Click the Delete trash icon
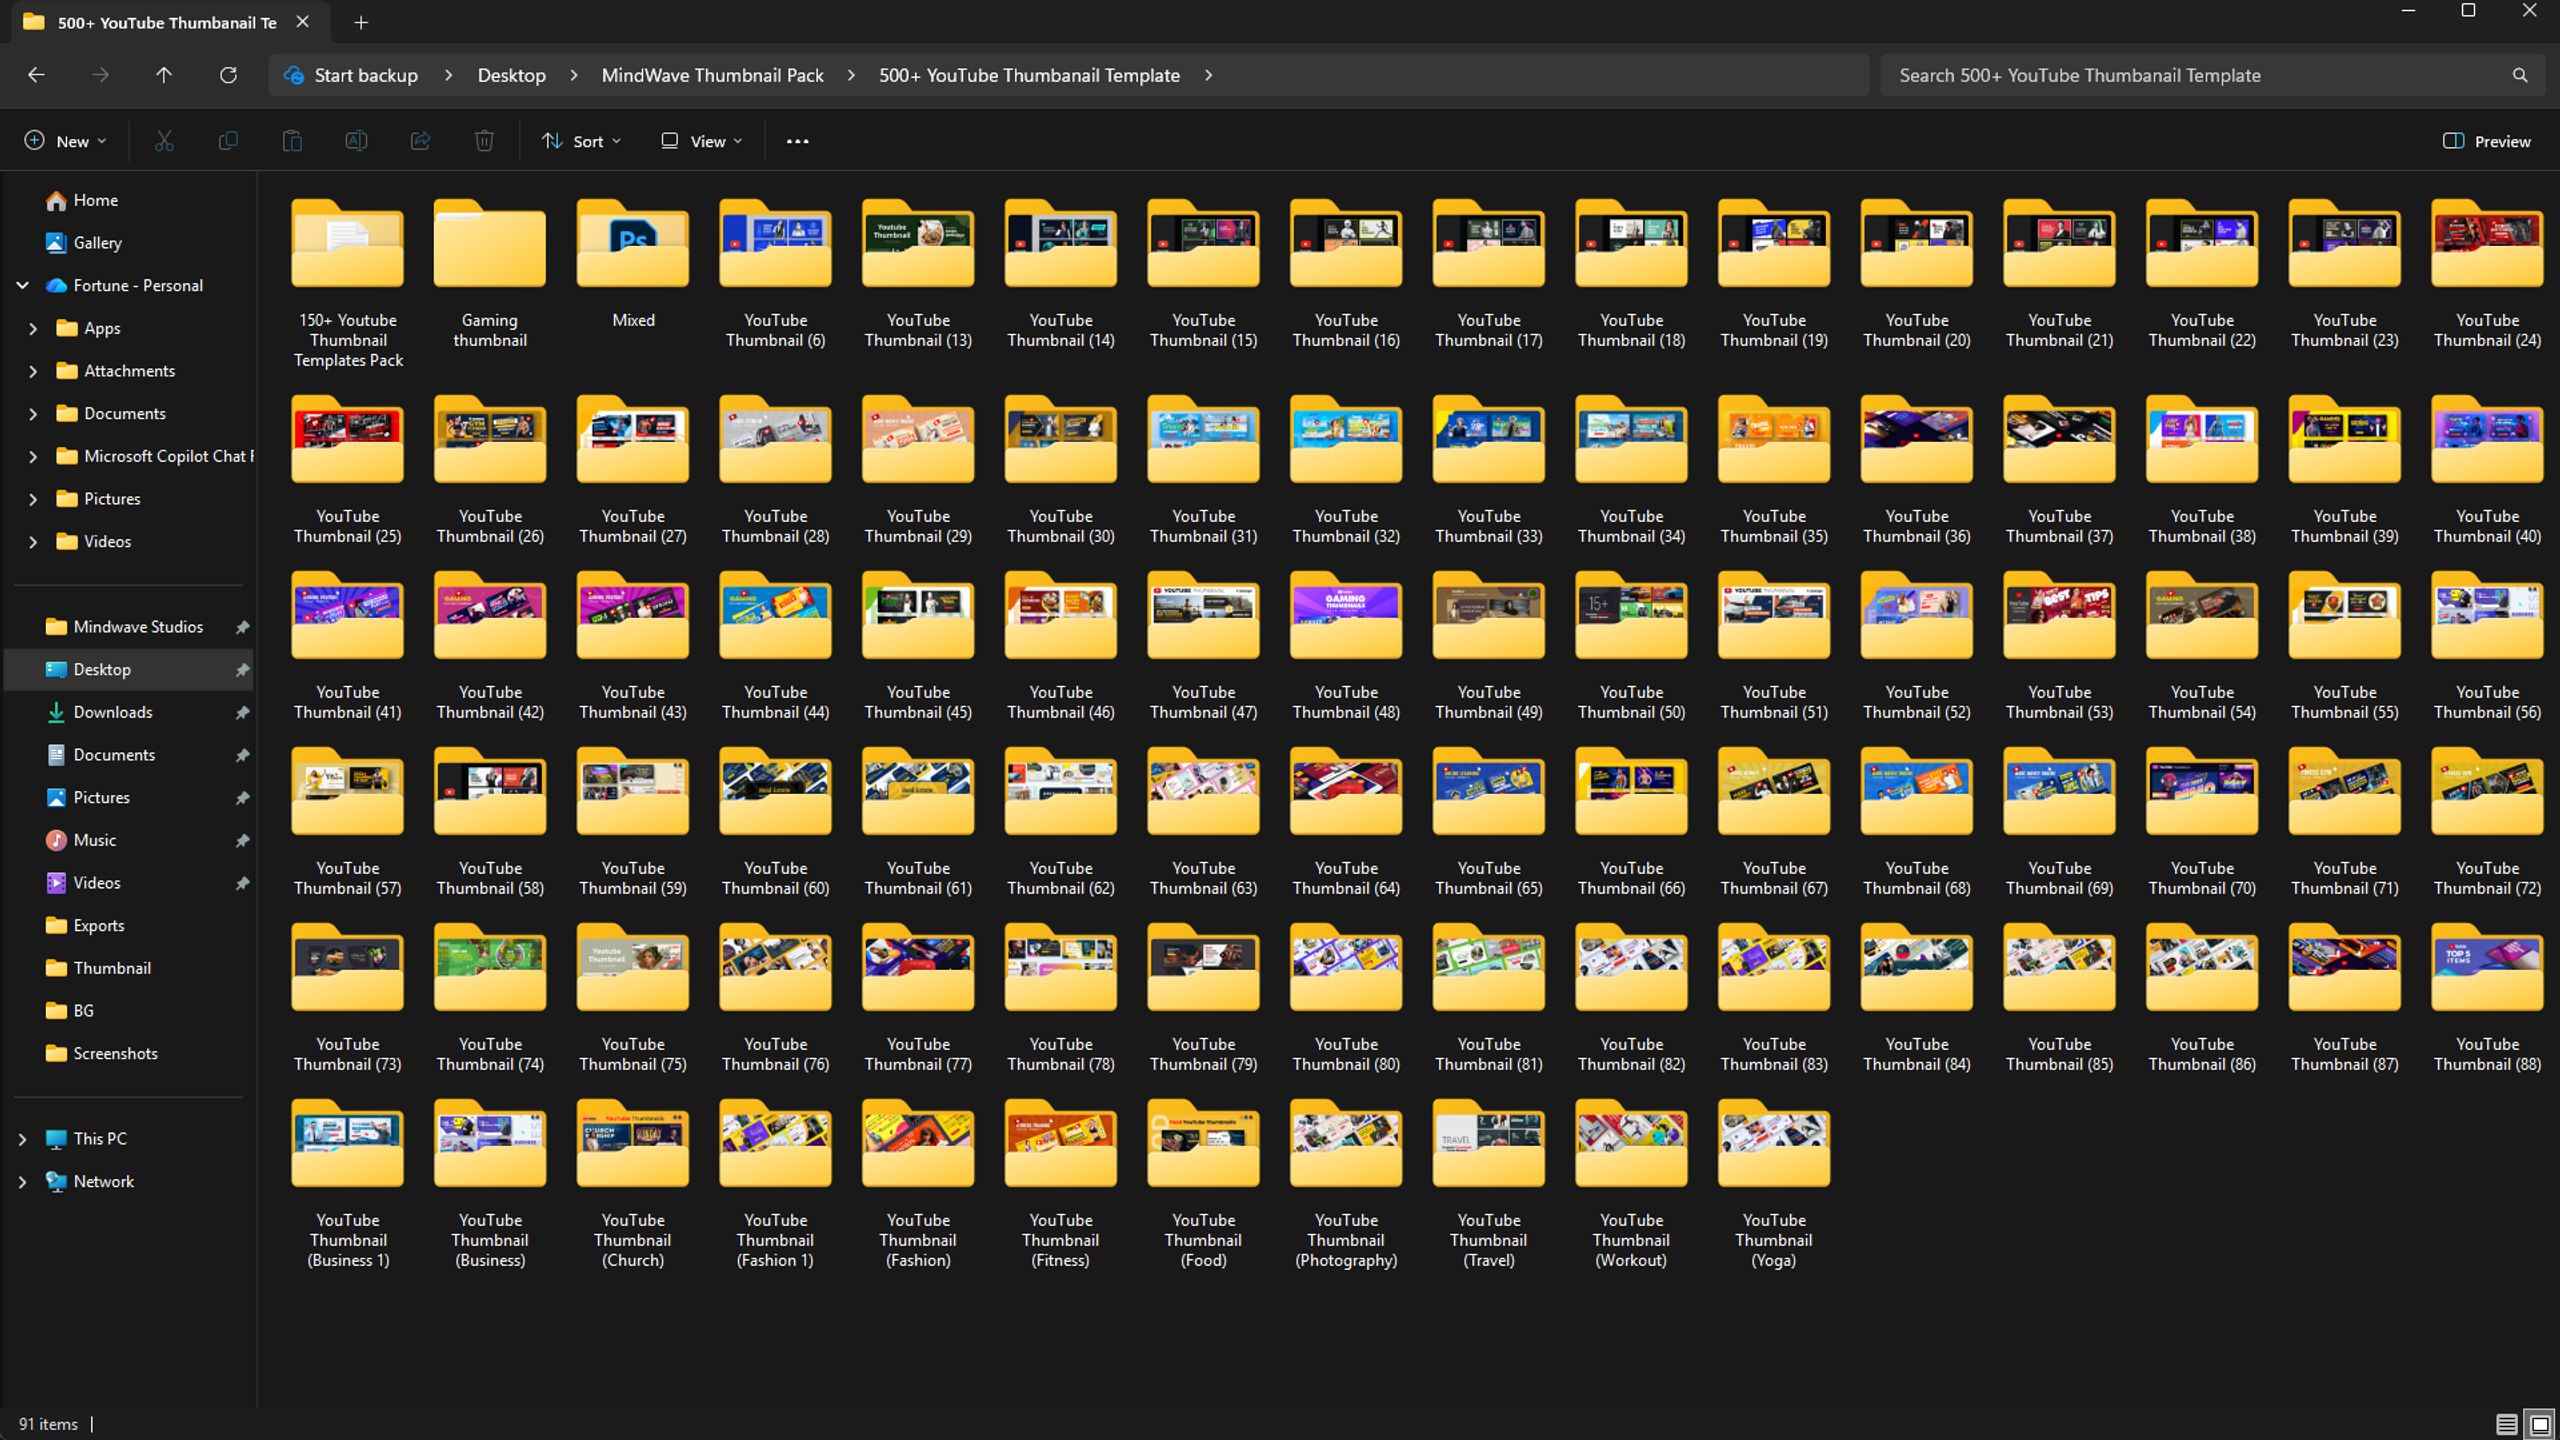2560x1440 pixels. click(484, 141)
